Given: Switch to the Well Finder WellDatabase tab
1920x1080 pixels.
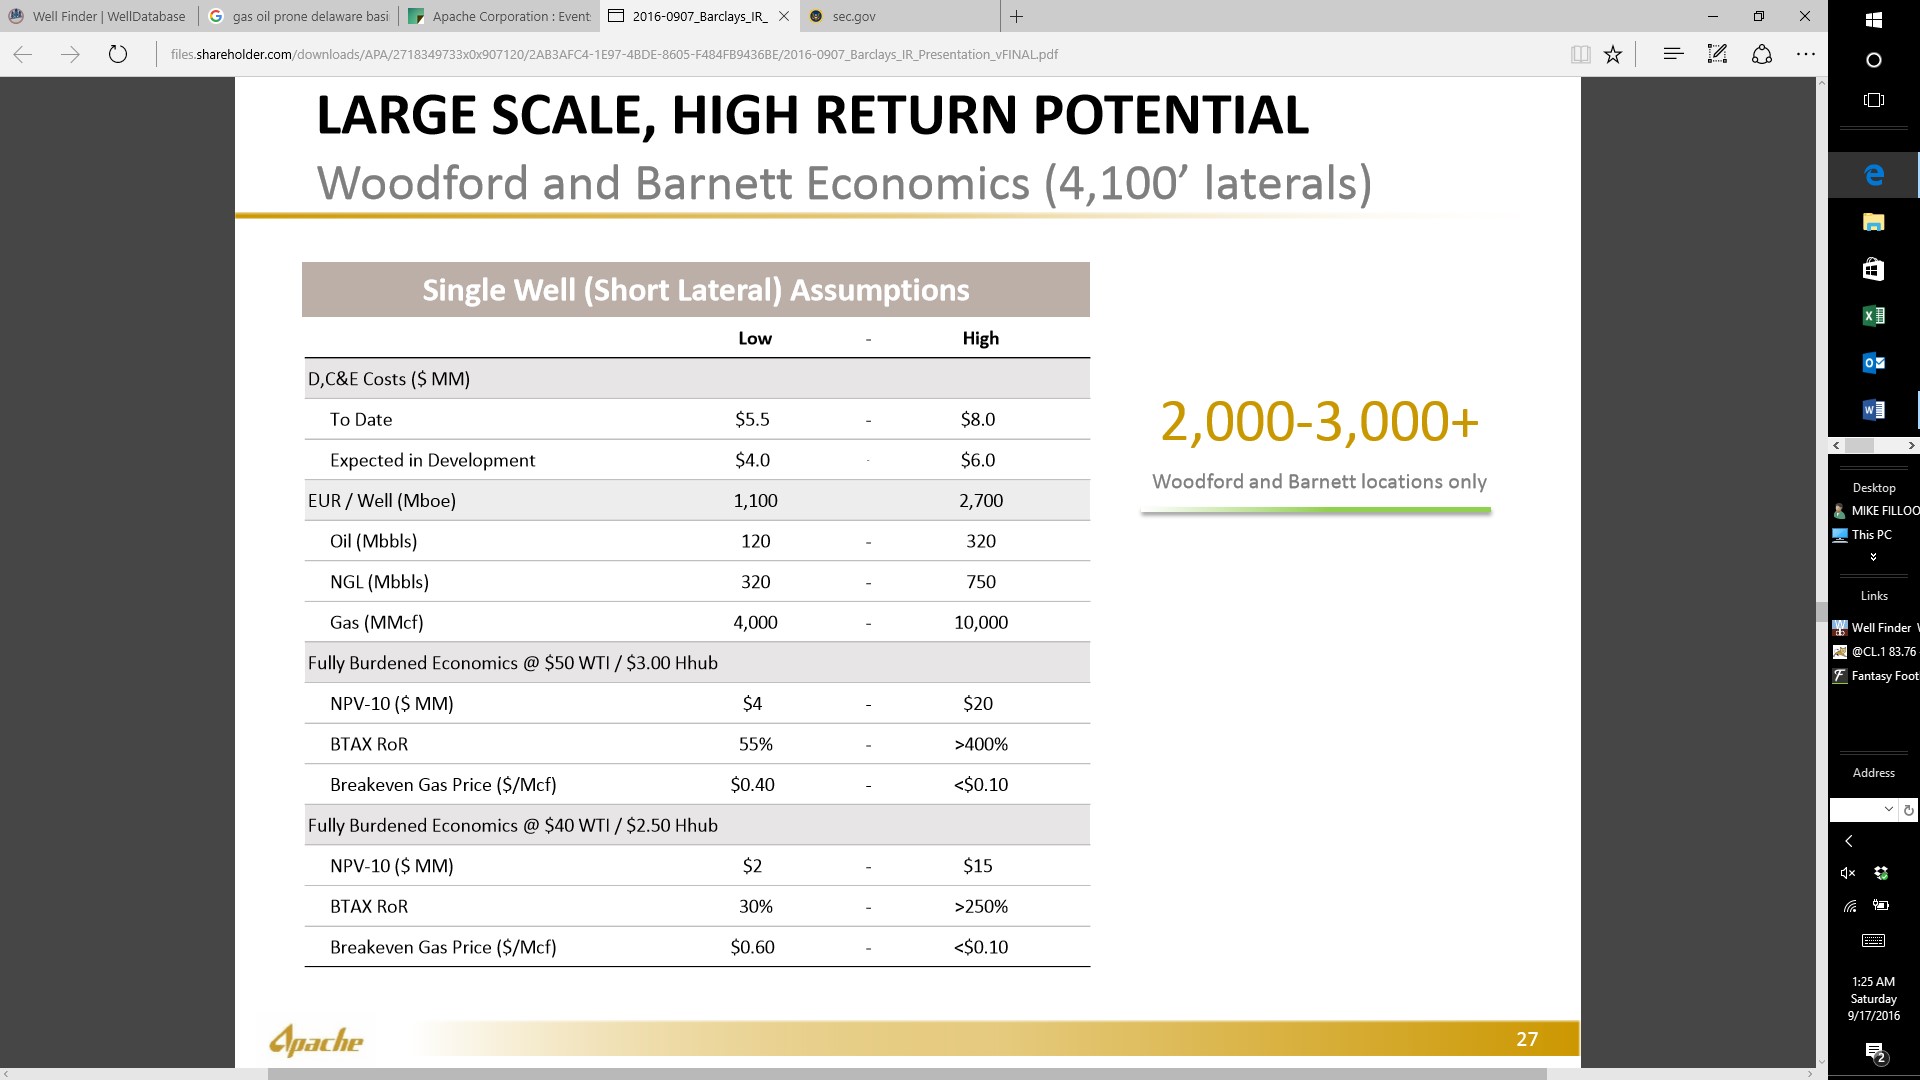Looking at the screenshot, I should click(99, 16).
